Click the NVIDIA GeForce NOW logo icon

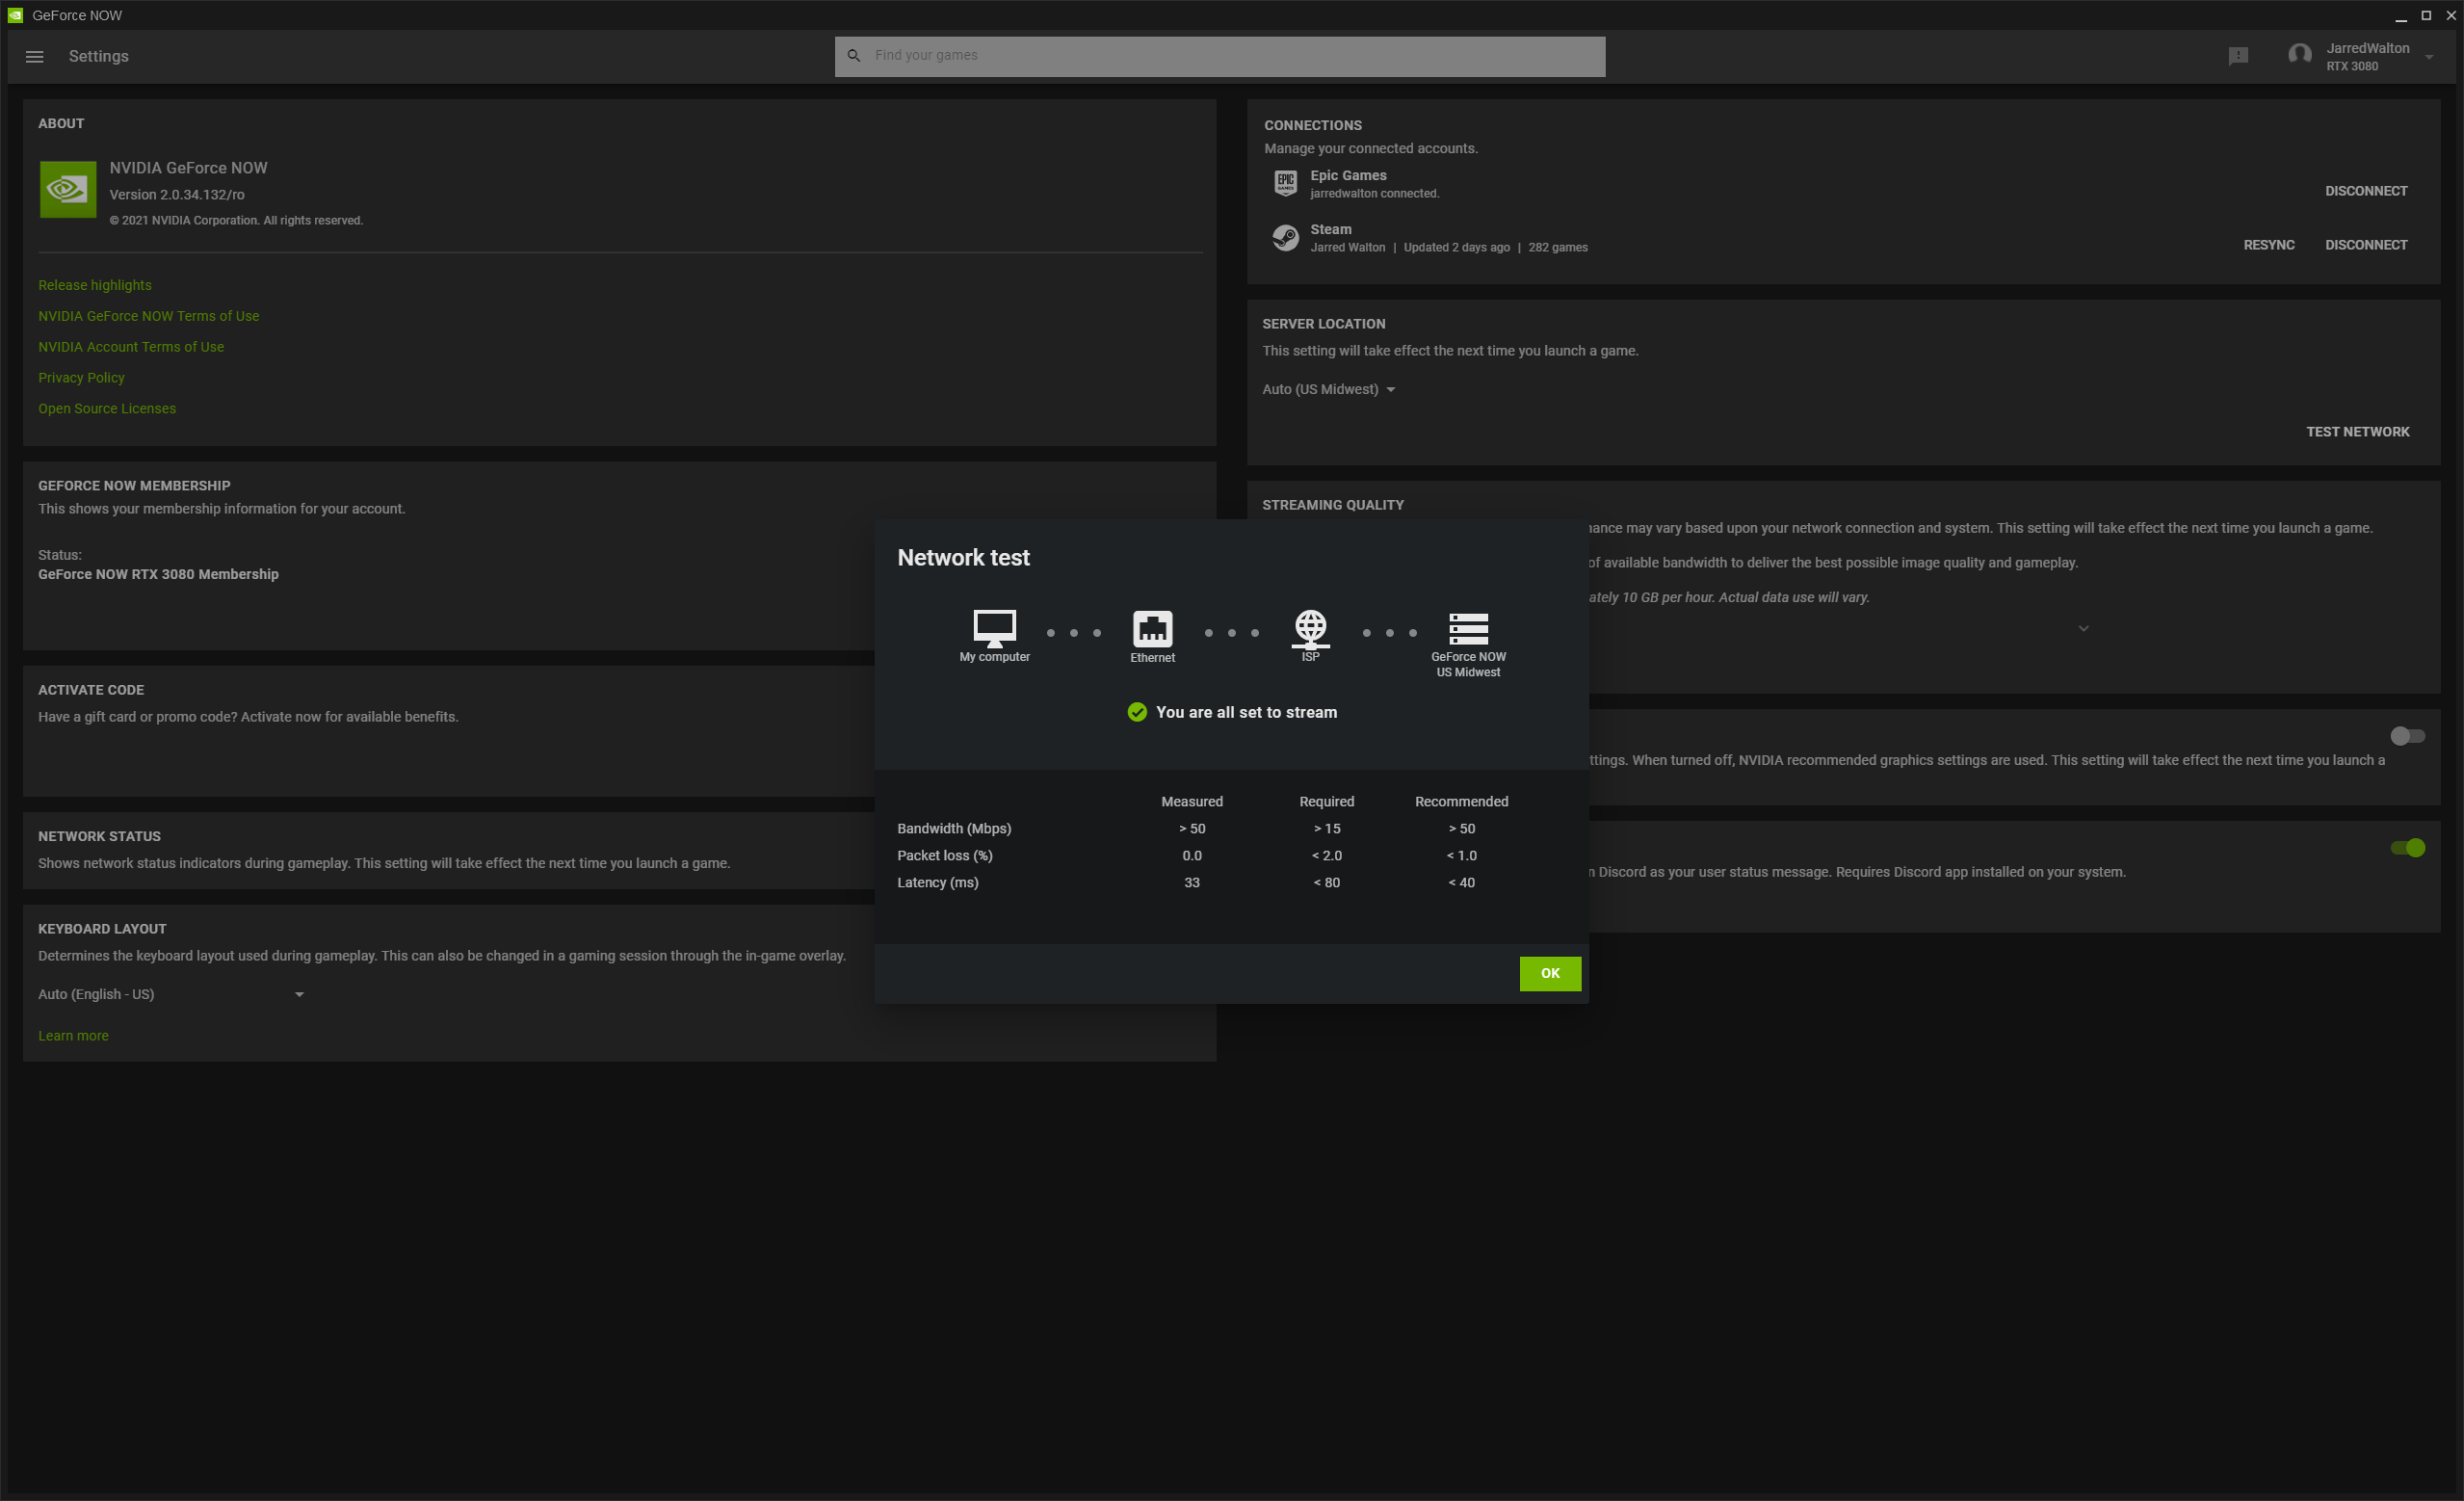click(x=66, y=187)
